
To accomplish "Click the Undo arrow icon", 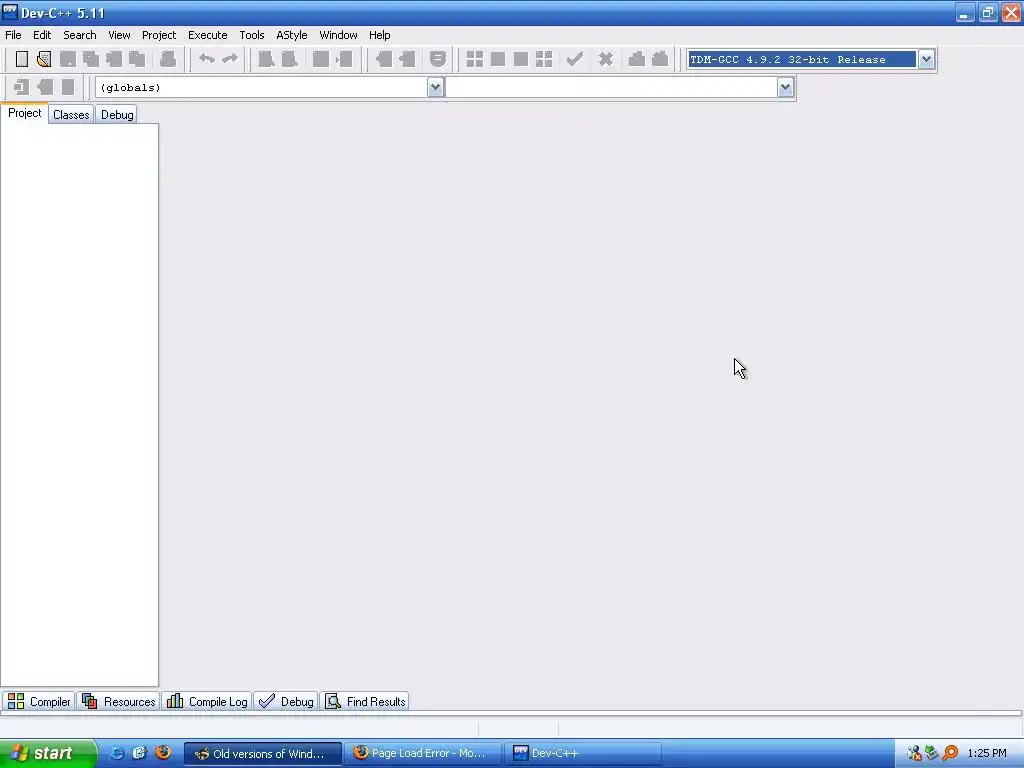I will pos(206,59).
